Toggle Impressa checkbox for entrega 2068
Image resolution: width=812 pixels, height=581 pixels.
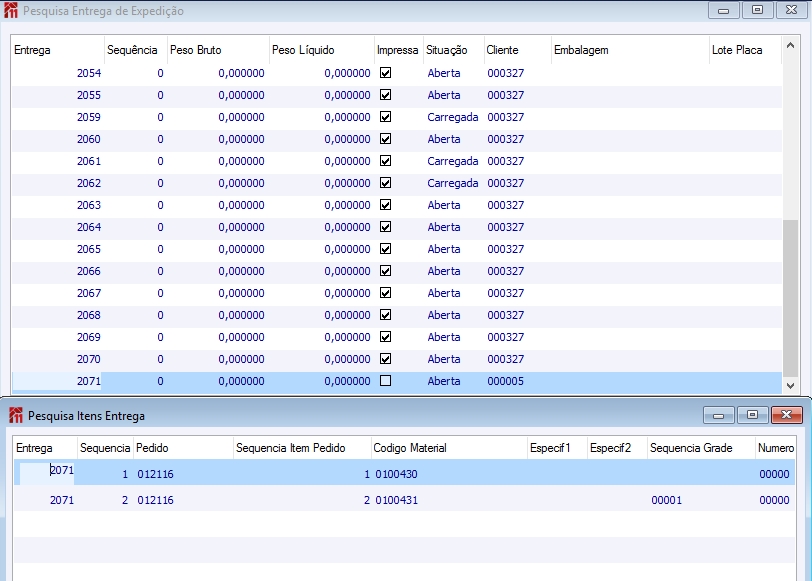(x=385, y=315)
